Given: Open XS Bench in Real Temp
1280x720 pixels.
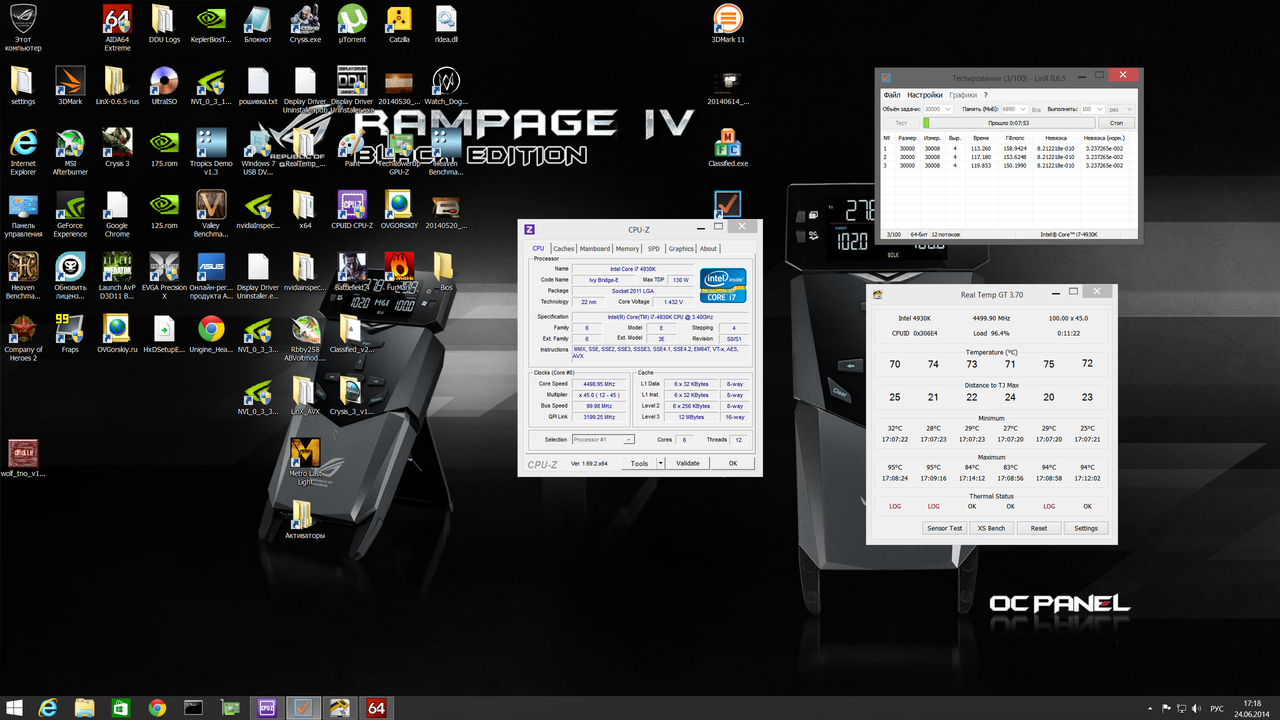Looking at the screenshot, I should (x=991, y=528).
